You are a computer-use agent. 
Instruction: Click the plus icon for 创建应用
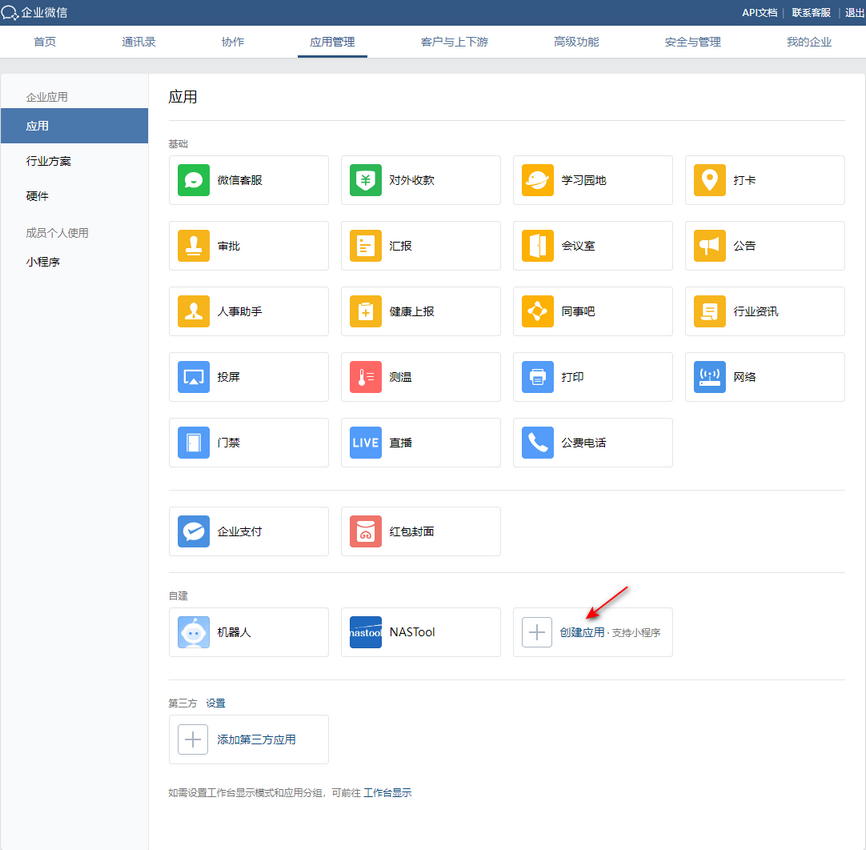pyautogui.click(x=537, y=632)
